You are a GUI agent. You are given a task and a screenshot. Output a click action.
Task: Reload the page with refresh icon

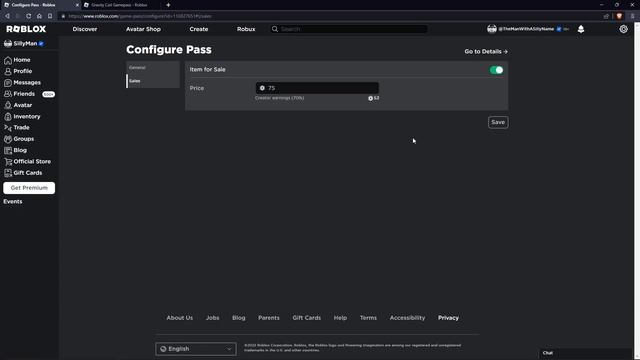[x=29, y=16]
